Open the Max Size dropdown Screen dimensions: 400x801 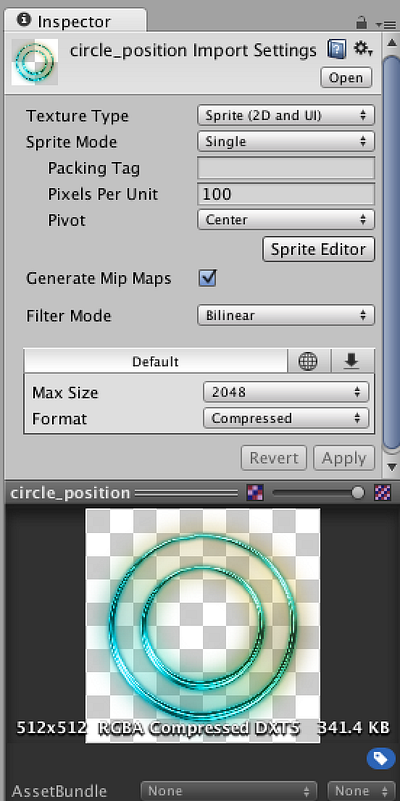click(x=286, y=392)
